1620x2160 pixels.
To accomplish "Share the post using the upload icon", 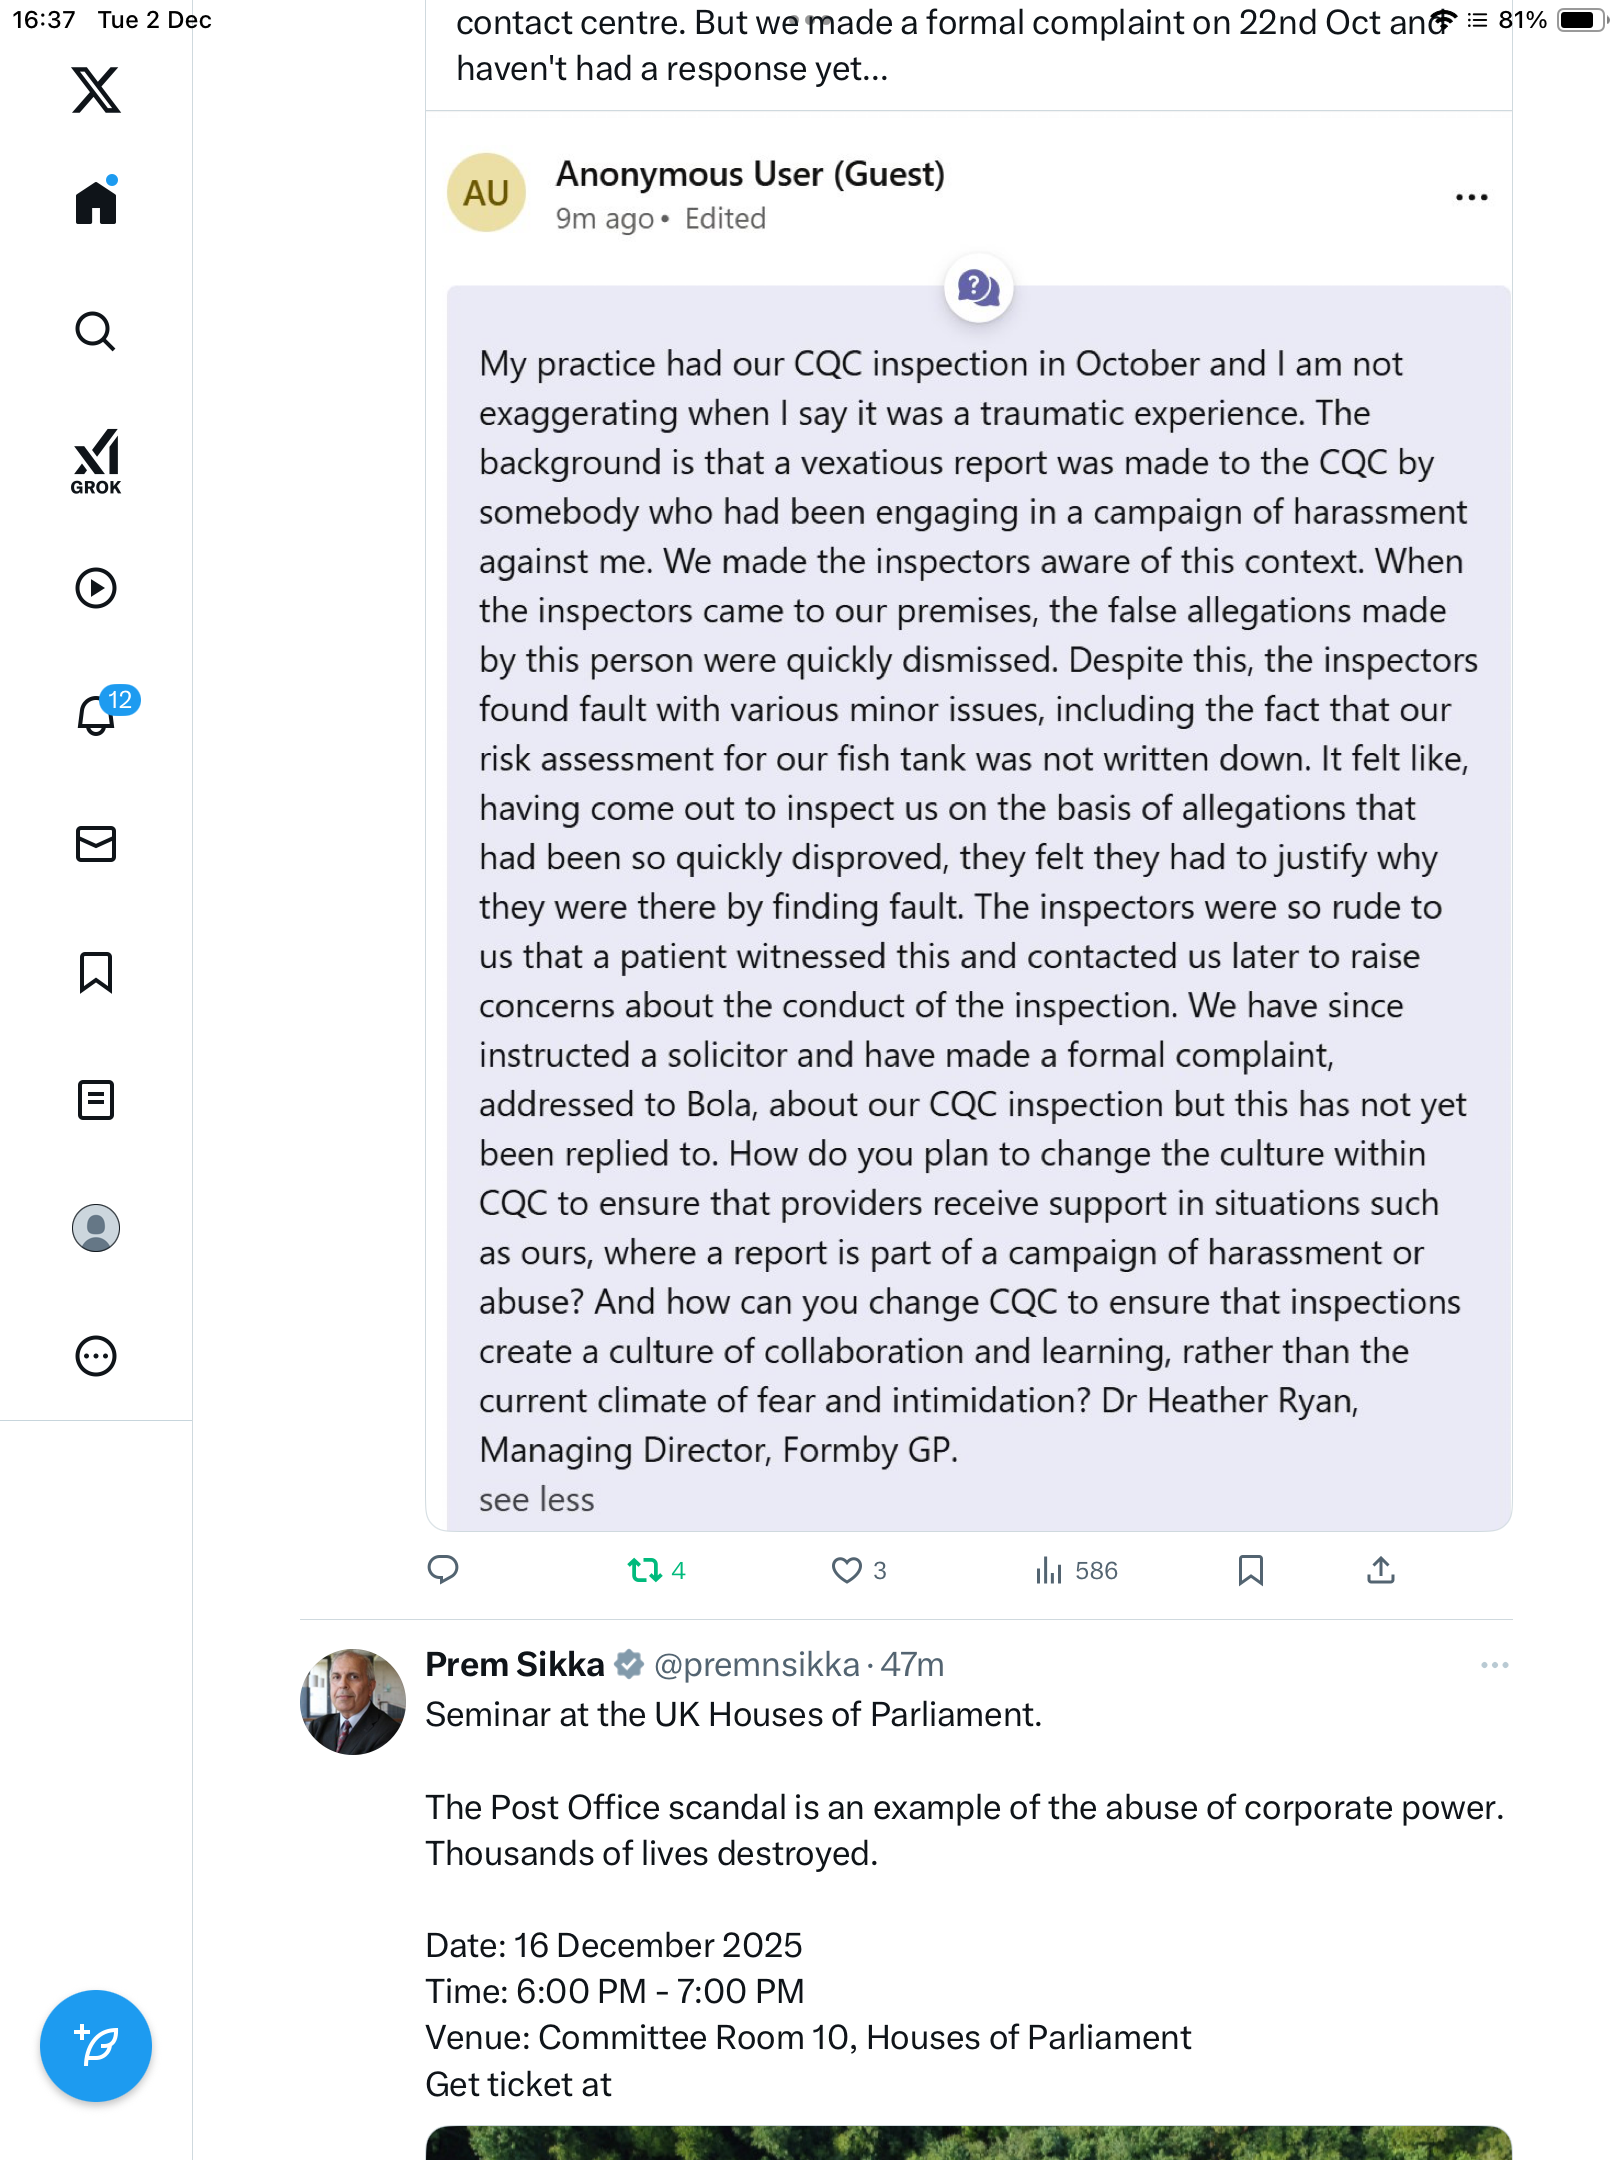I will (1381, 1570).
